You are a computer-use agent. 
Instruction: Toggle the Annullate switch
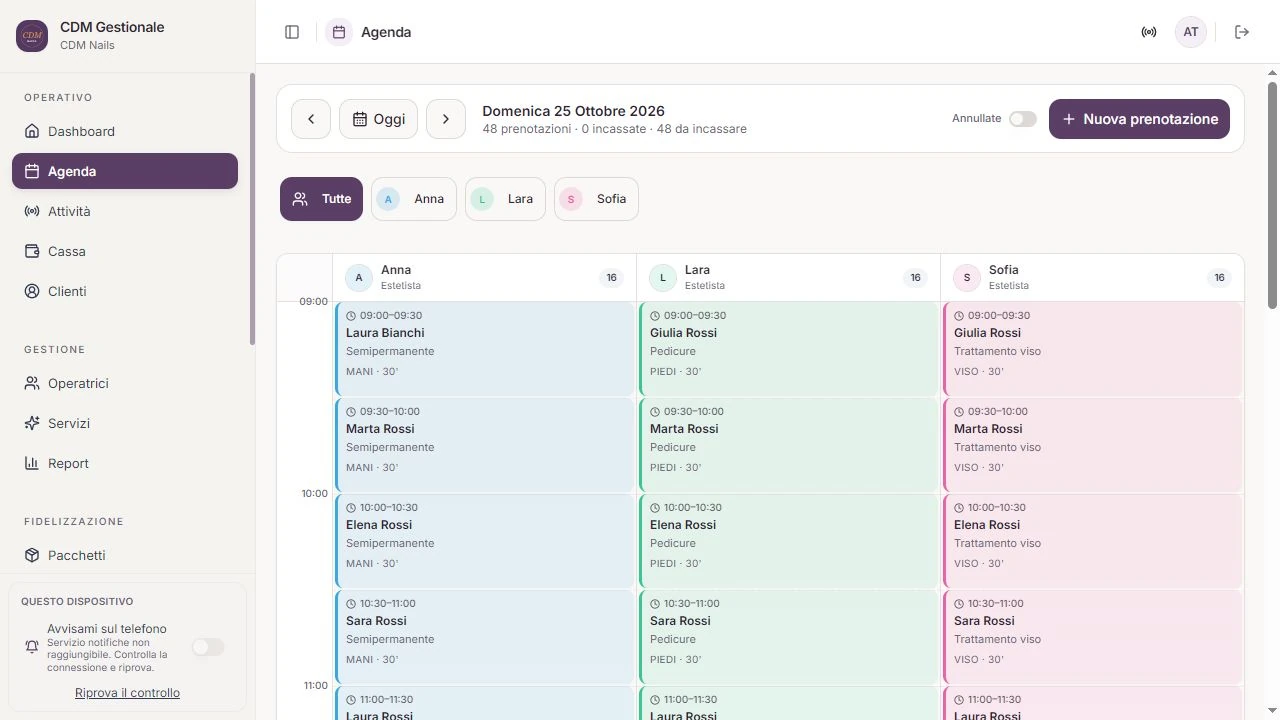click(1022, 119)
